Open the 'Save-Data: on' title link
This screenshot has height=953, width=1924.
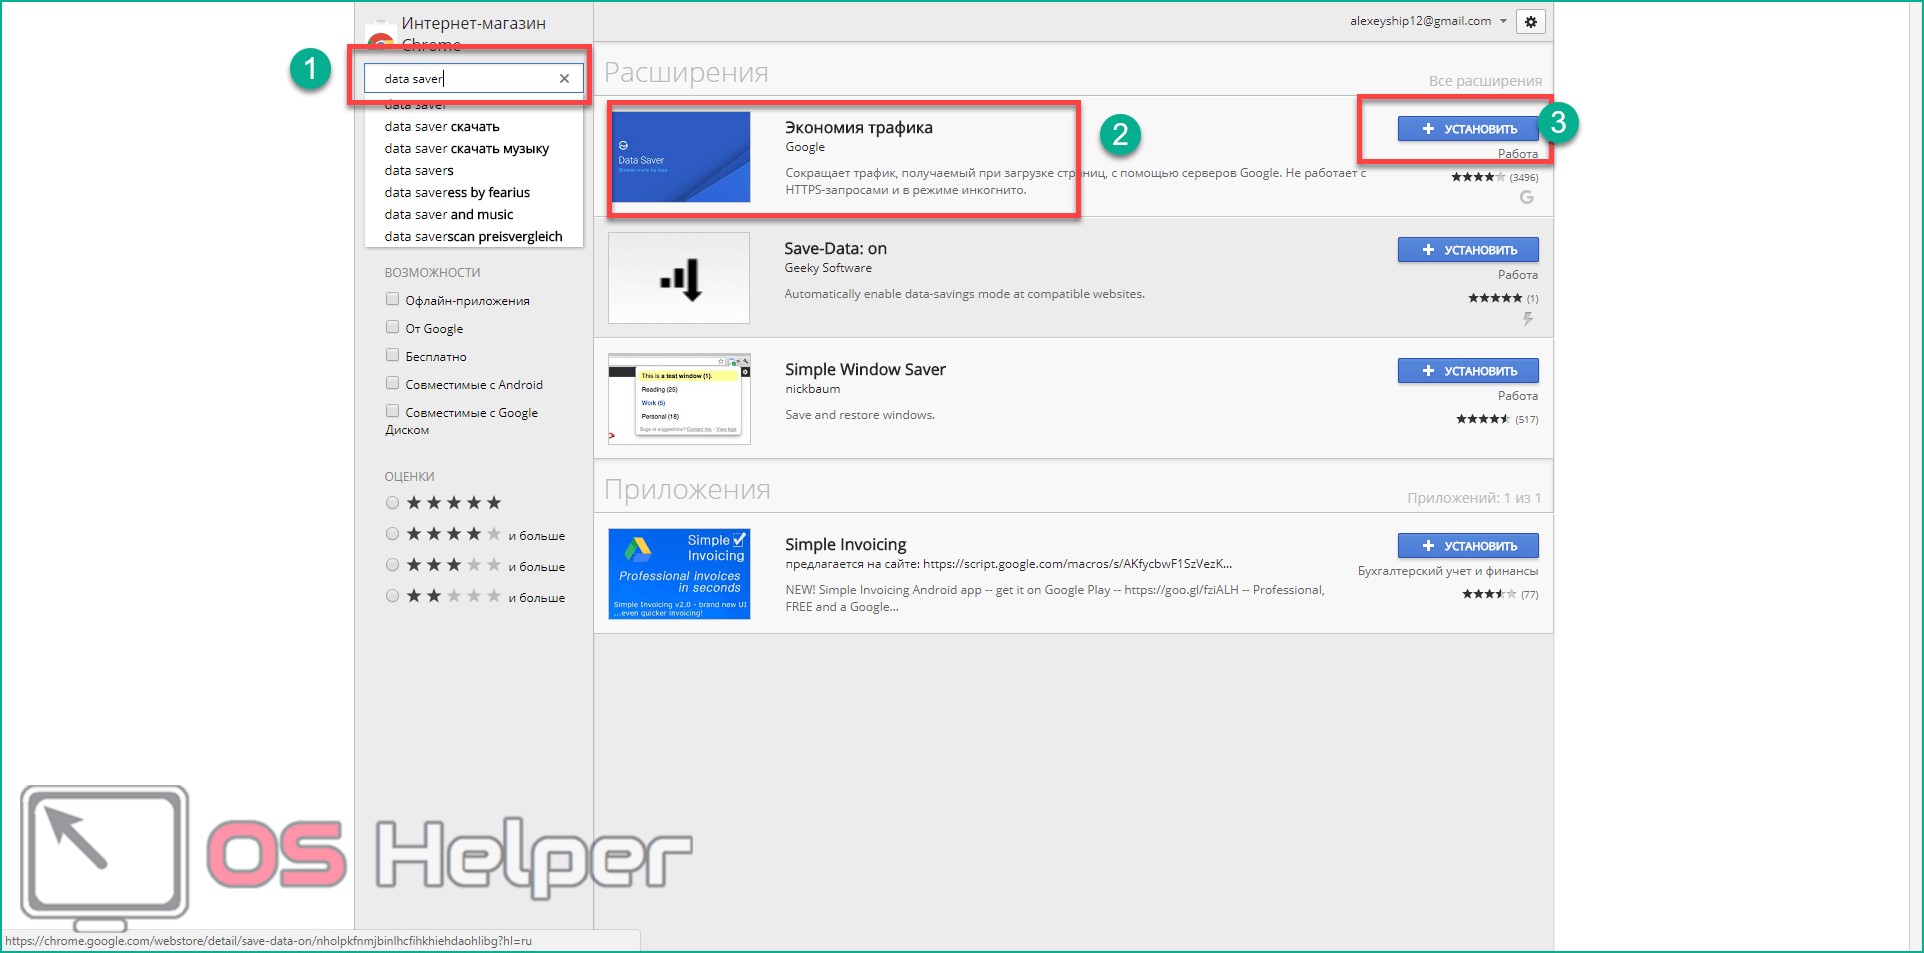835,249
